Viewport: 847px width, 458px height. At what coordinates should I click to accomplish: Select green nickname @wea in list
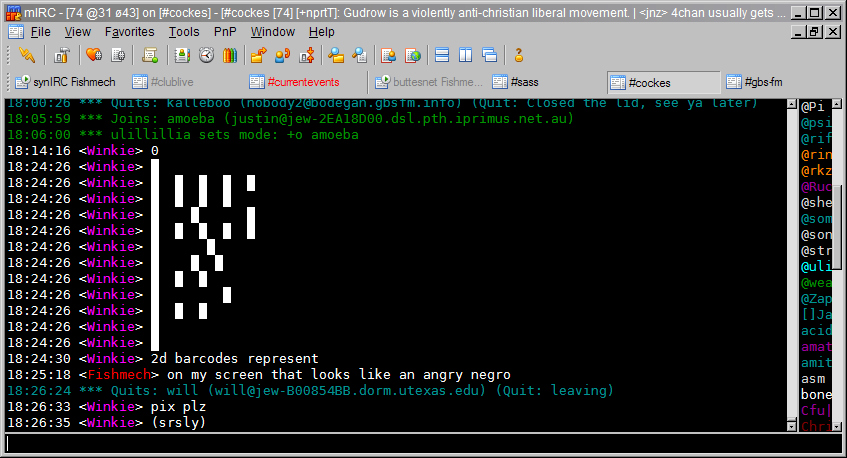[816, 282]
